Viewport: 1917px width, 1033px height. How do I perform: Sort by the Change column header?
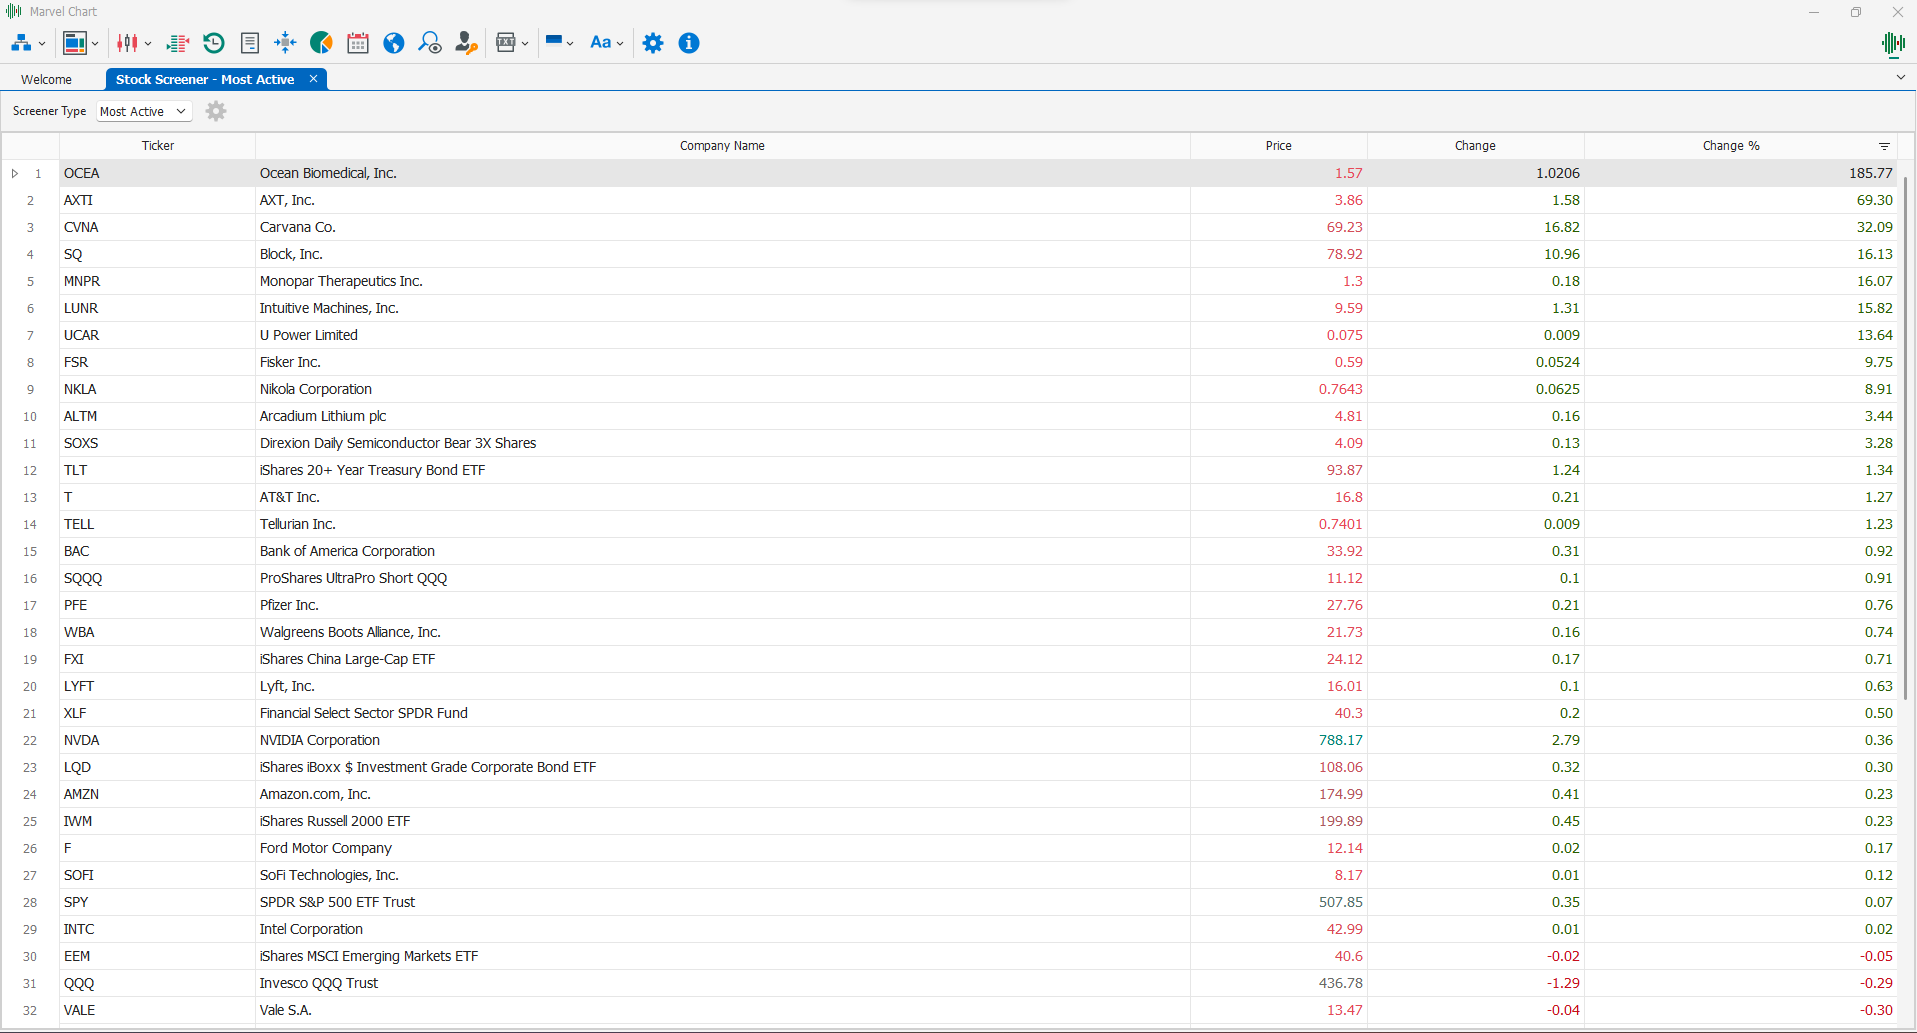(x=1475, y=146)
